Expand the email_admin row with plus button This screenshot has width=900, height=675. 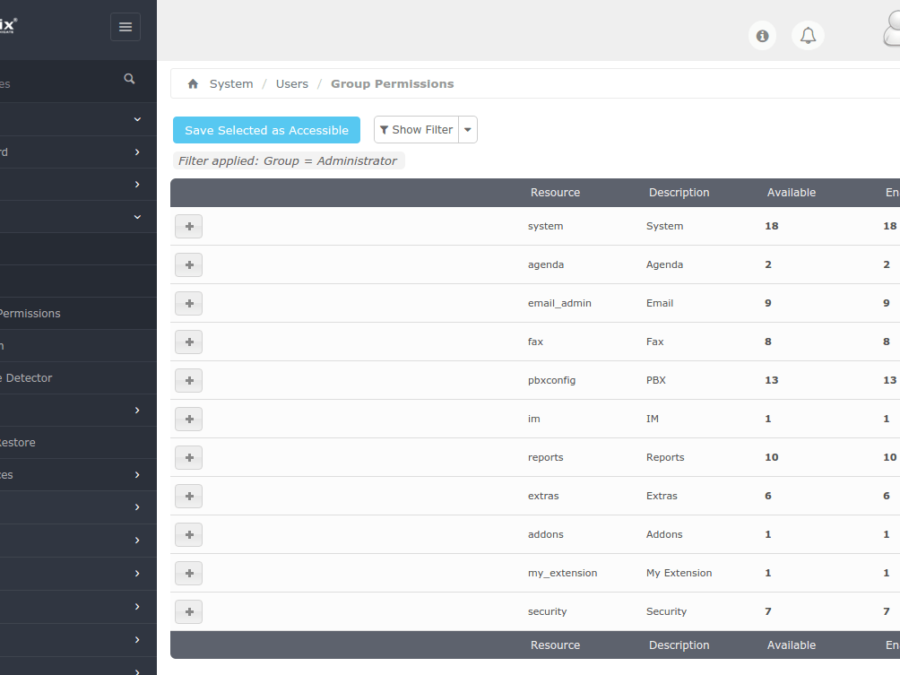(x=188, y=303)
